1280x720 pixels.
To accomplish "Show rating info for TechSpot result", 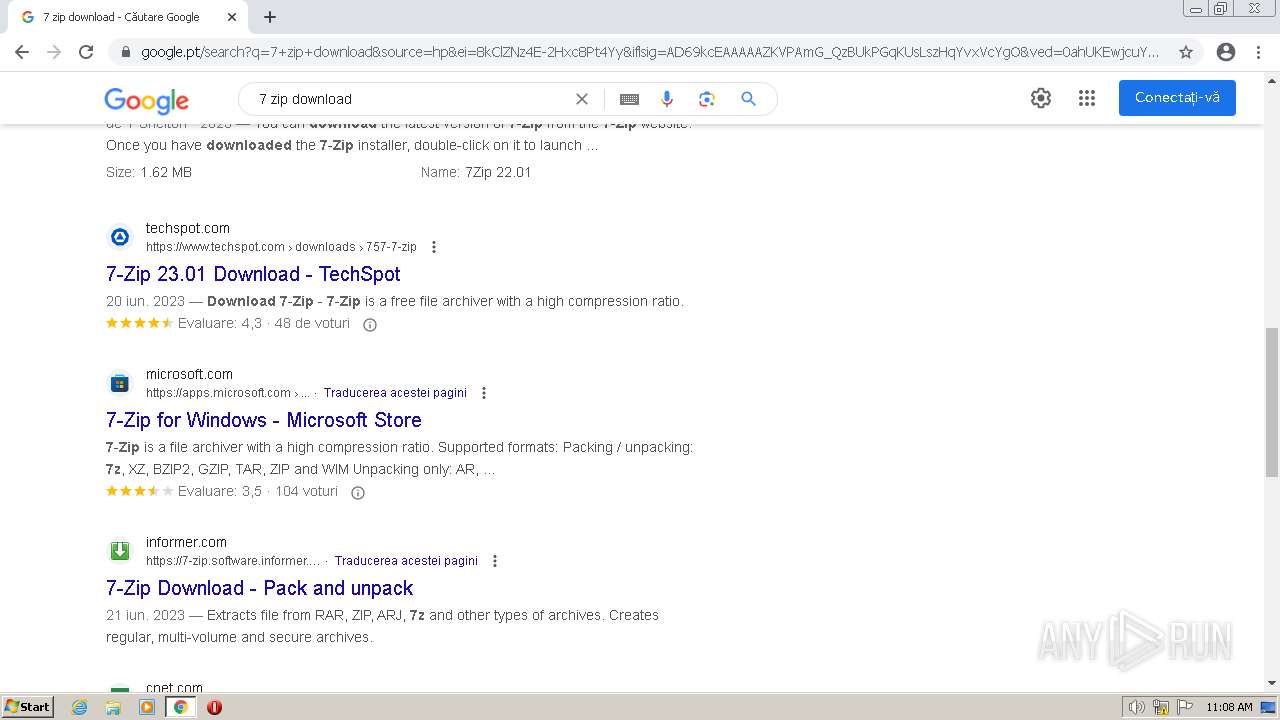I will pos(370,324).
